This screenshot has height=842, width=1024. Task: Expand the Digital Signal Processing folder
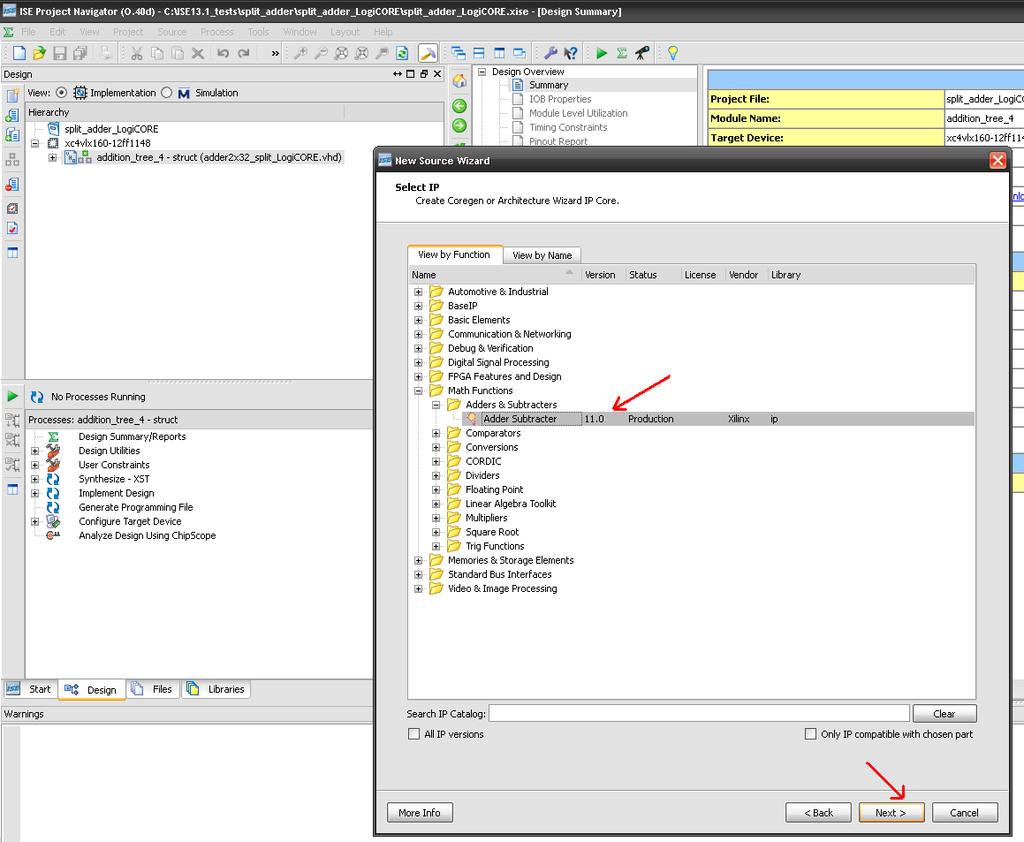point(419,363)
